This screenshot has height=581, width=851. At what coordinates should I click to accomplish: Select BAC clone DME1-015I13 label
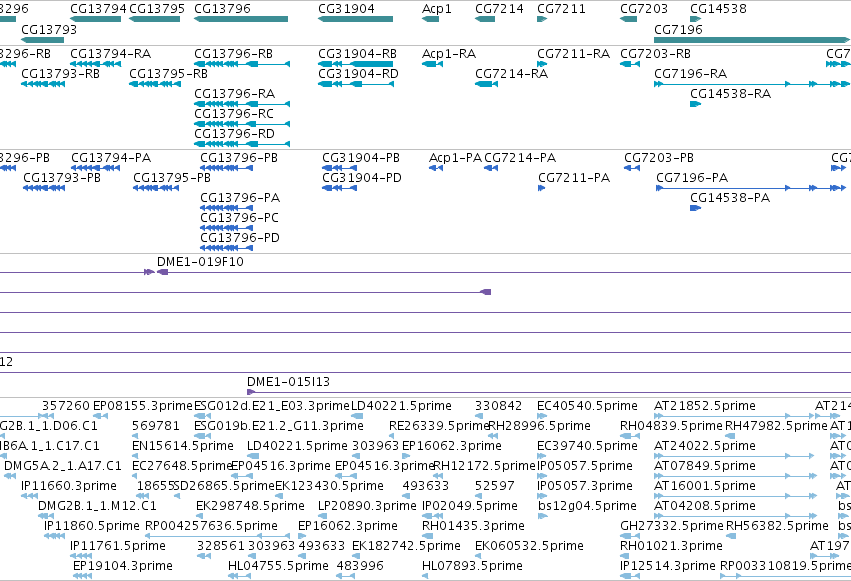pos(288,382)
